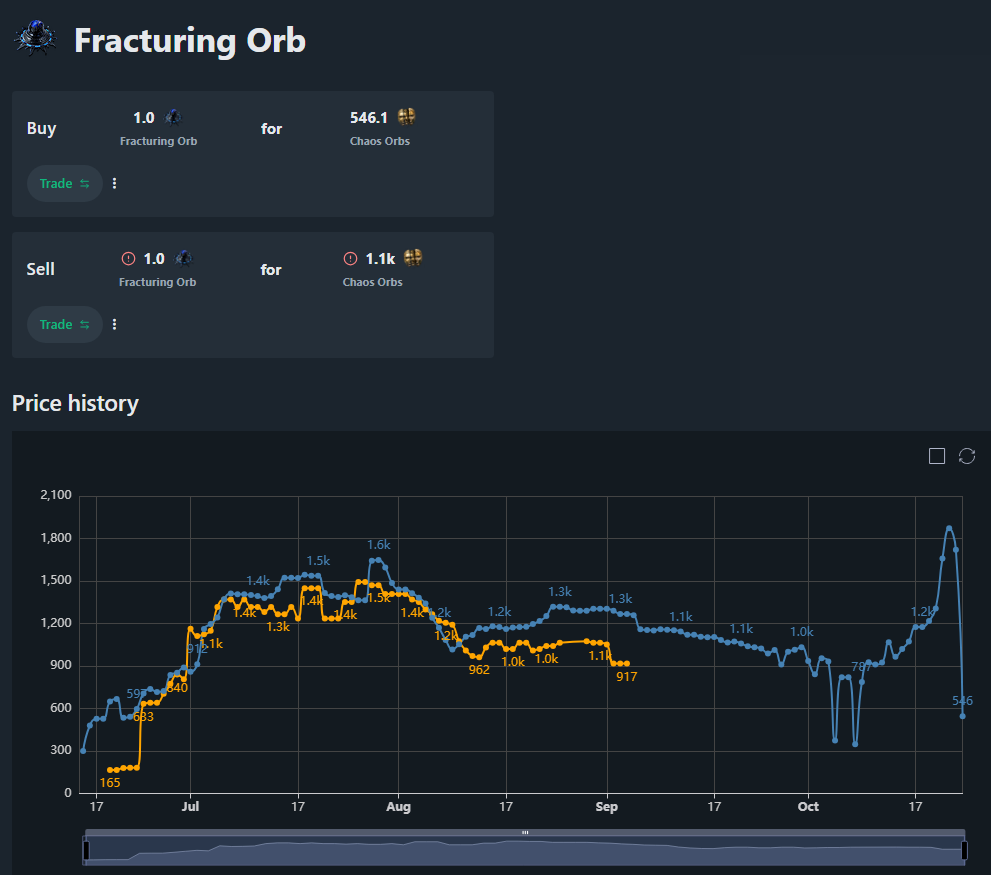Click the Chaos Orb icon next to 546.1
The width and height of the screenshot is (991, 875).
pos(406,117)
